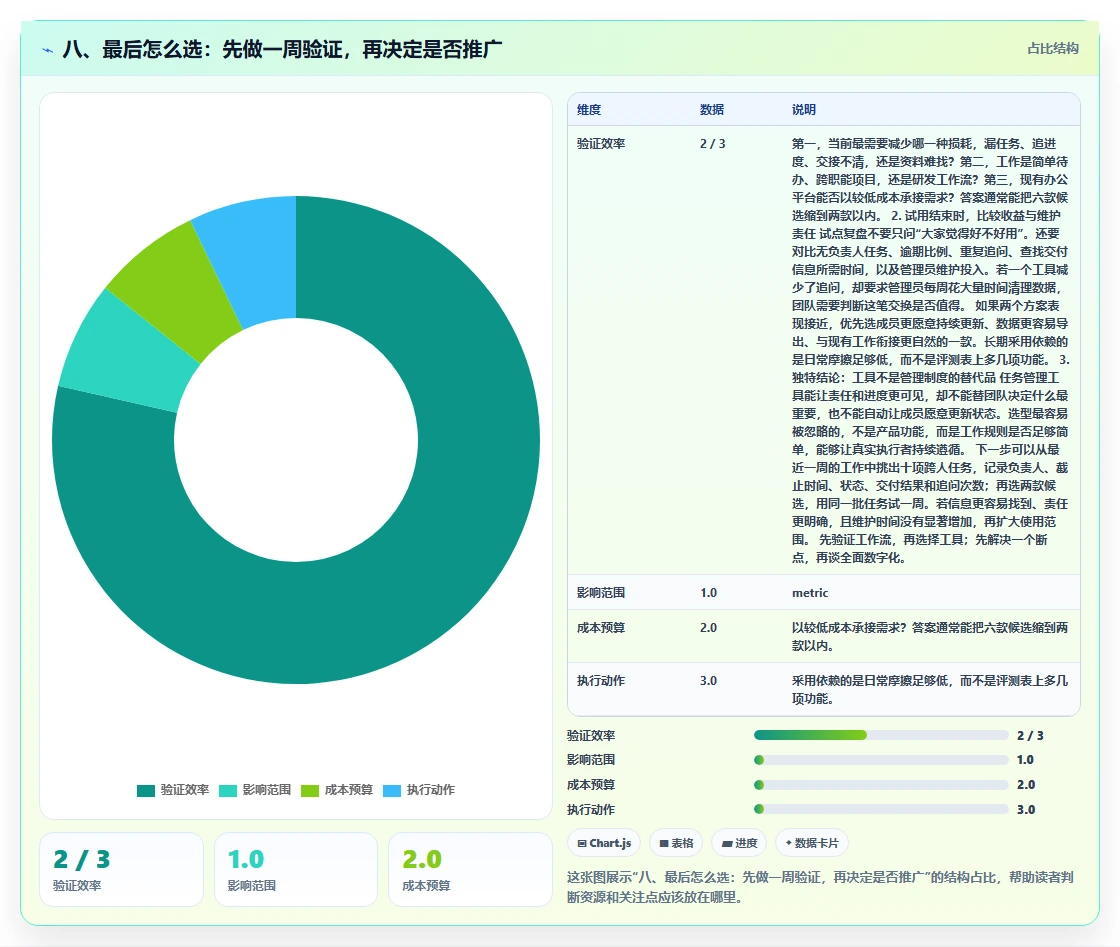Viewport: 1120px width, 947px height.
Task: Click the 2.0 value in the table
Action: pyautogui.click(x=709, y=628)
